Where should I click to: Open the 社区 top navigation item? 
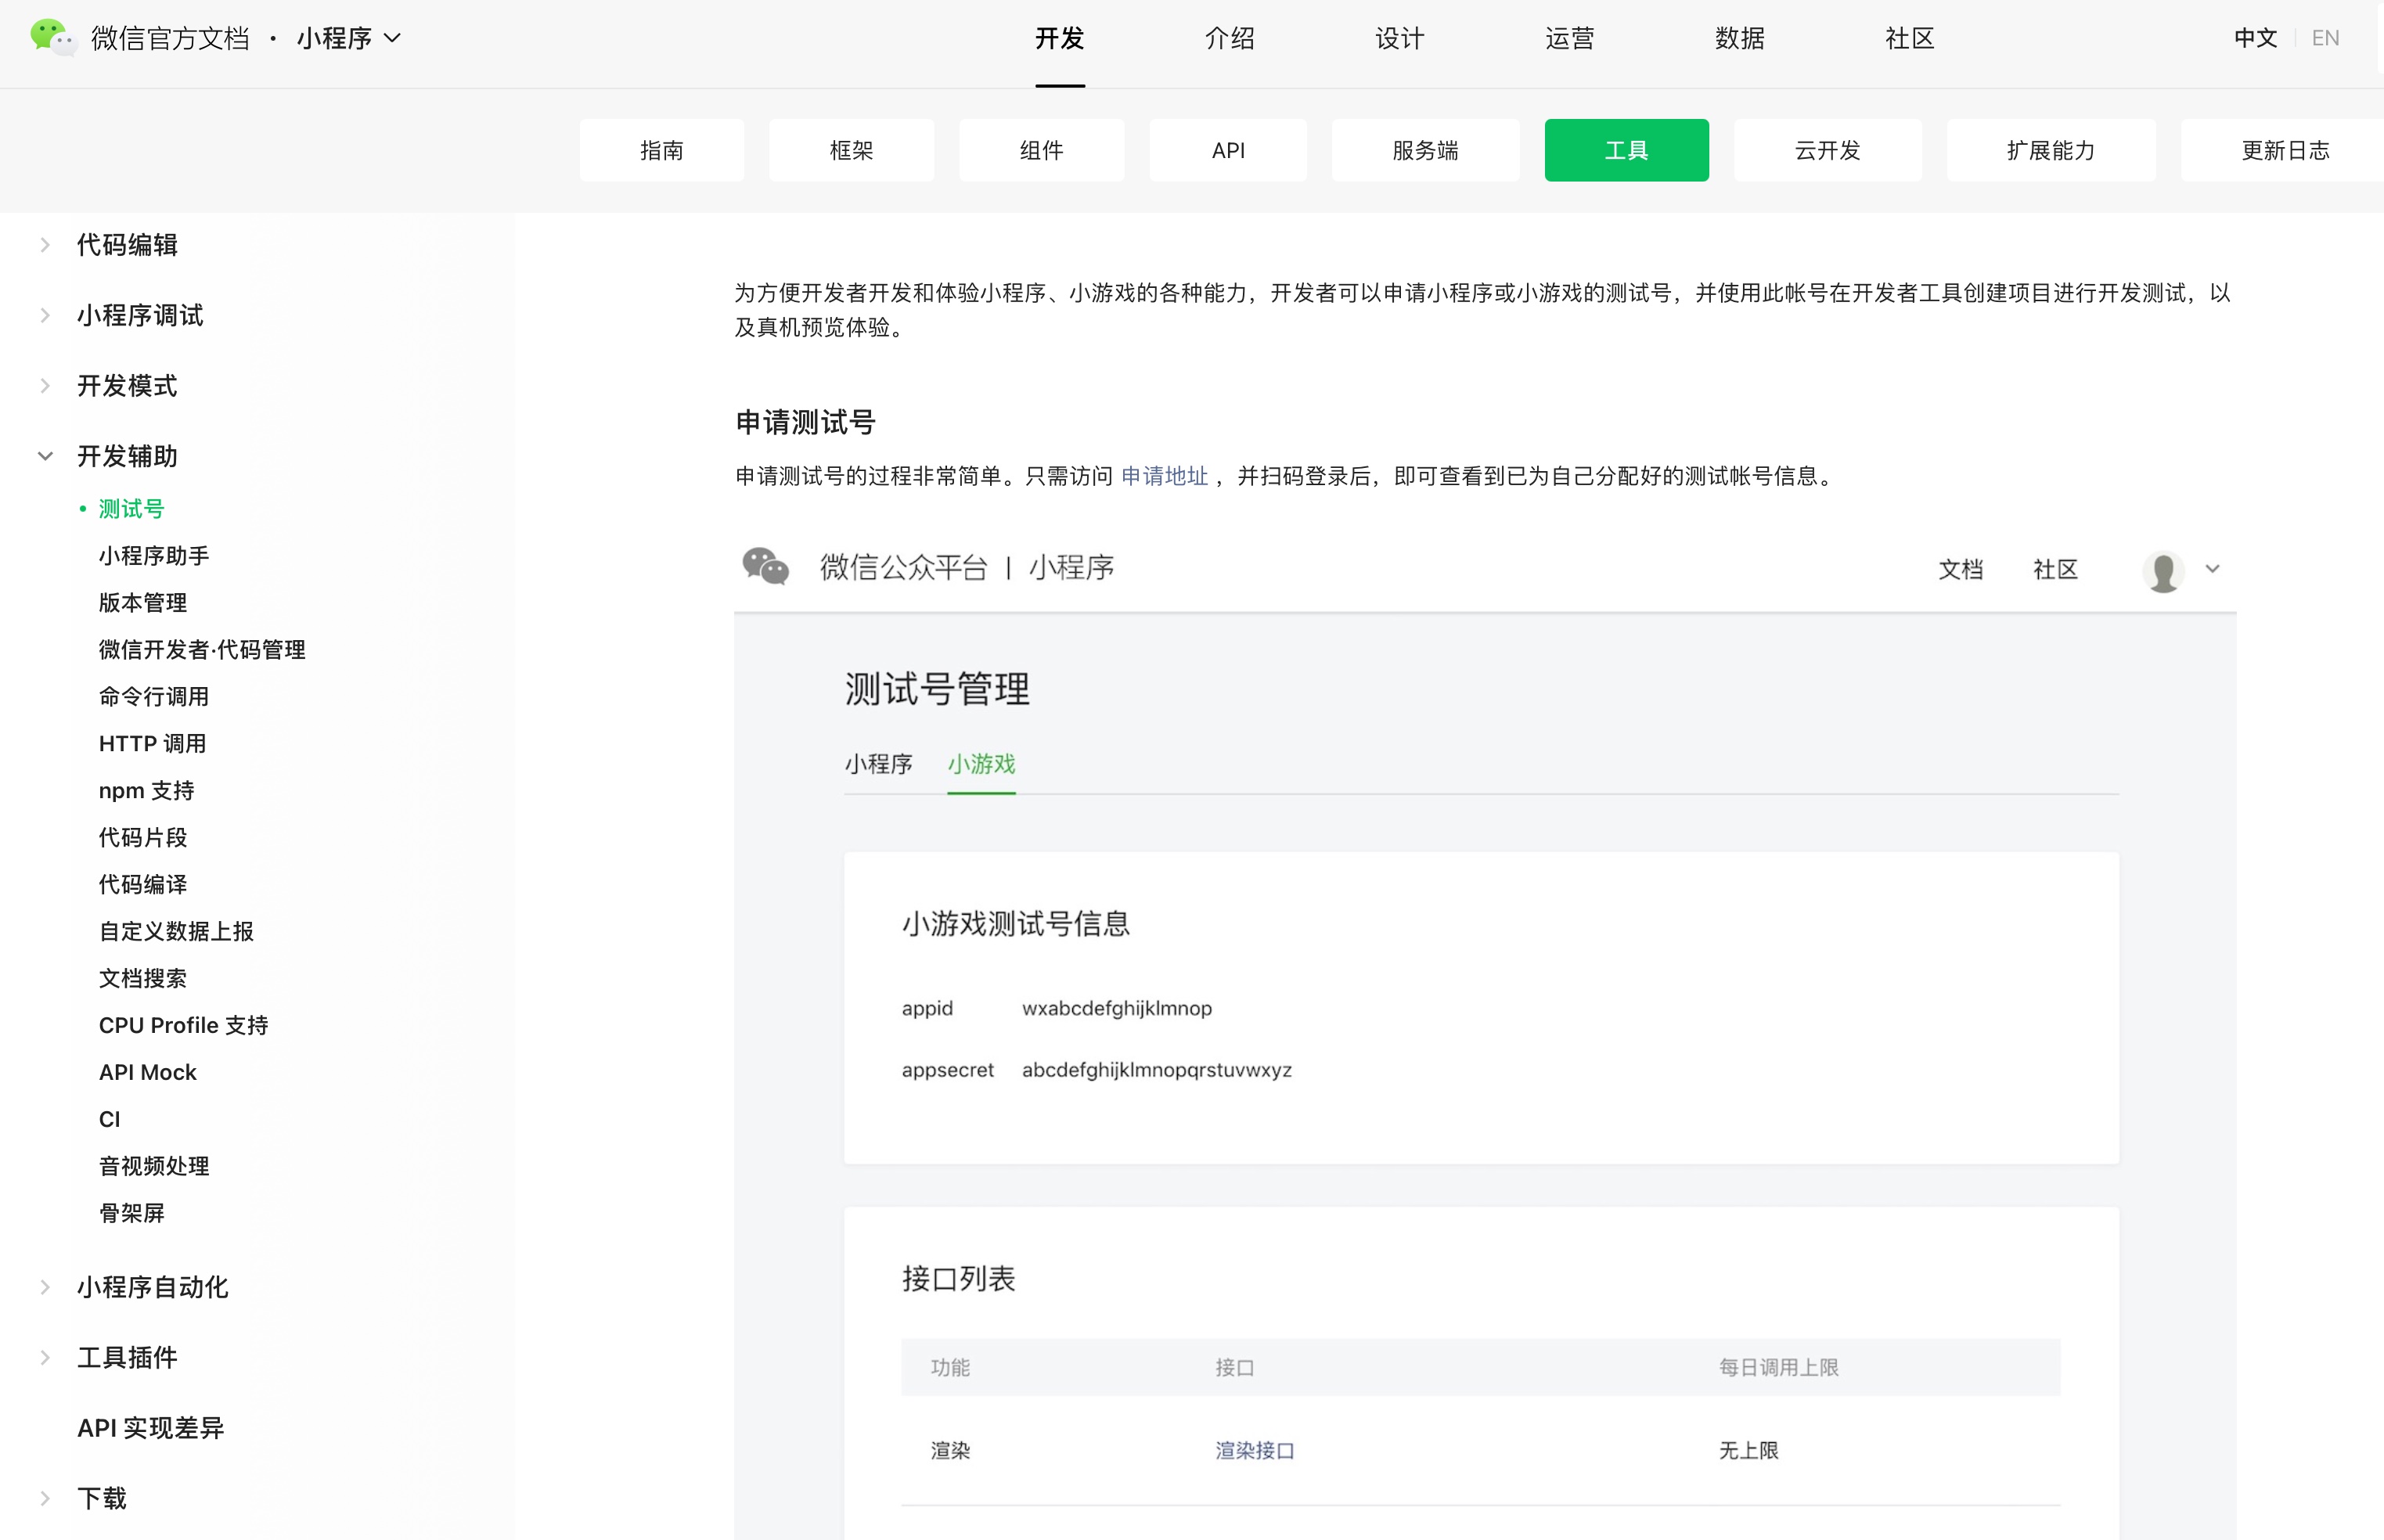1909,38
